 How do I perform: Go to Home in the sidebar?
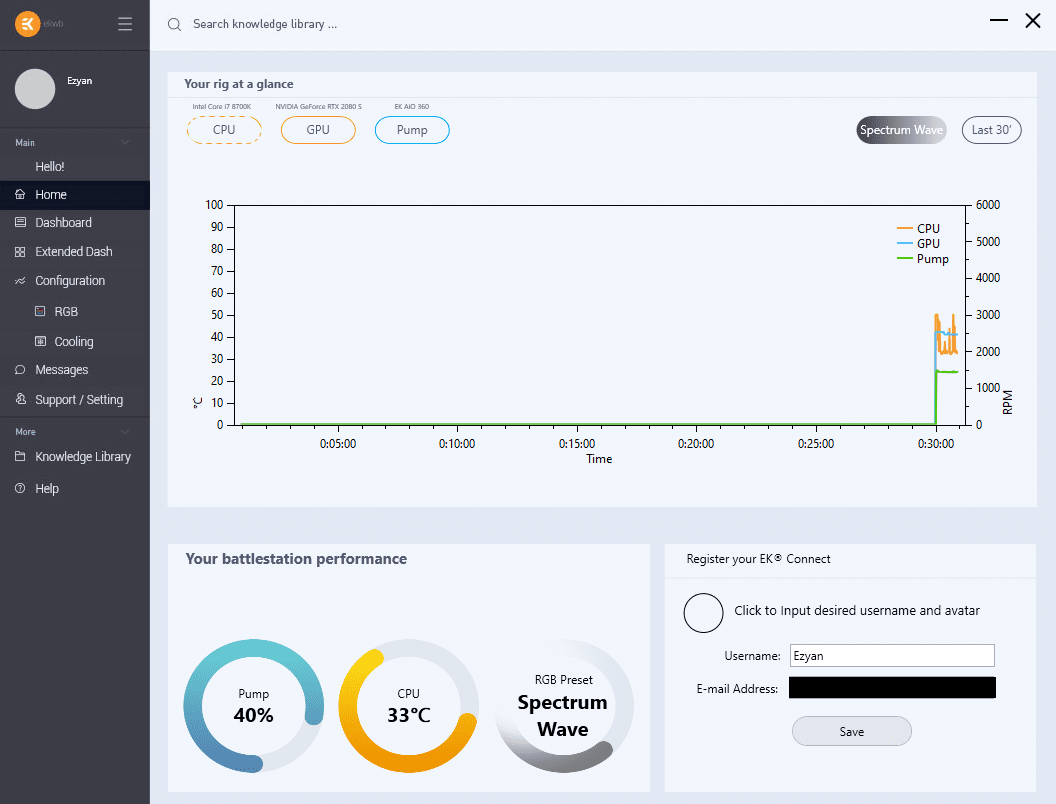pyautogui.click(x=75, y=195)
